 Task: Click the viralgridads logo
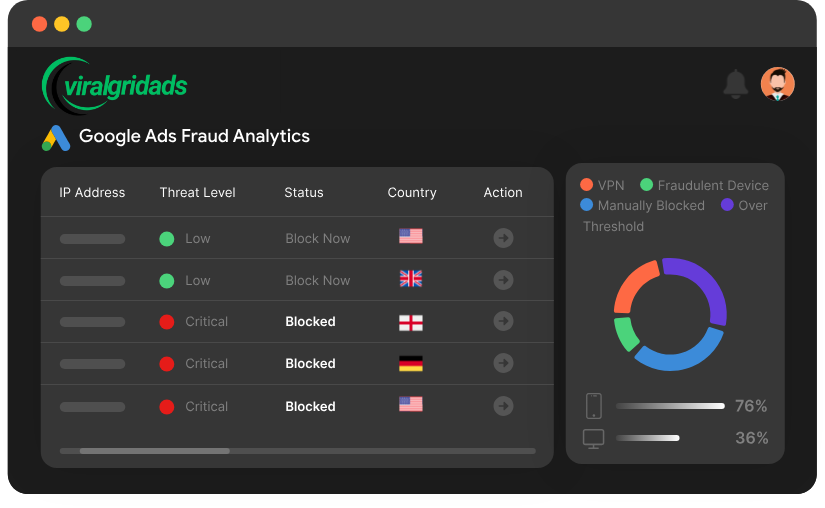(115, 85)
